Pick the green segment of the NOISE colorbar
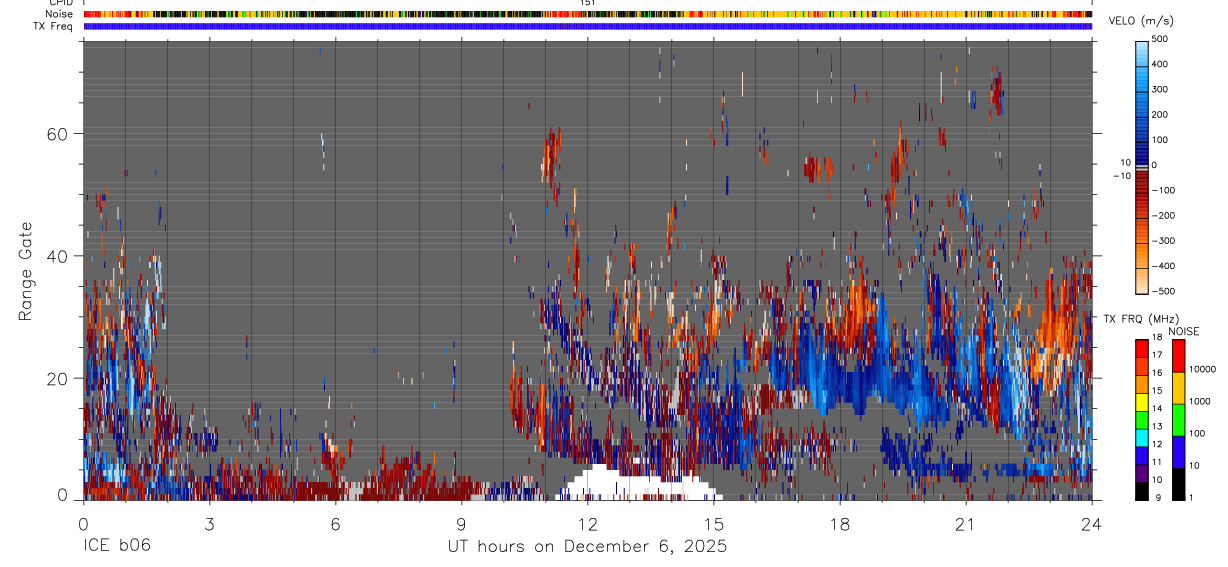This screenshot has width=1228, height=567. pos(1179,420)
